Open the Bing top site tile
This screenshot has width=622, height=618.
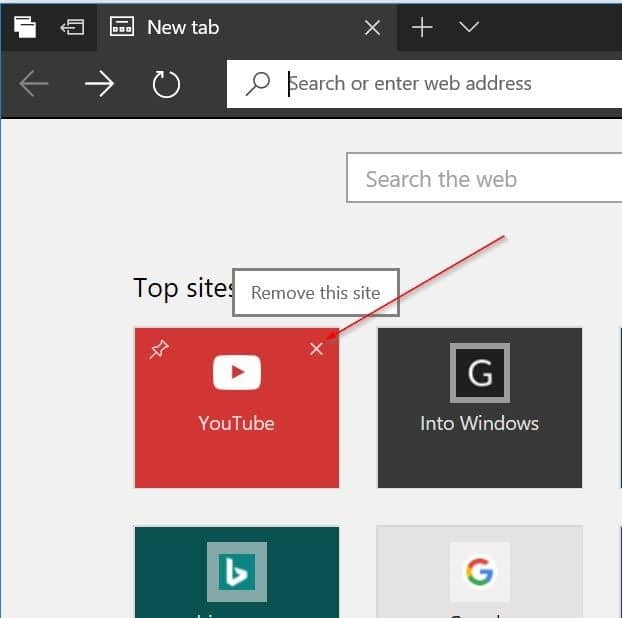pyautogui.click(x=237, y=572)
